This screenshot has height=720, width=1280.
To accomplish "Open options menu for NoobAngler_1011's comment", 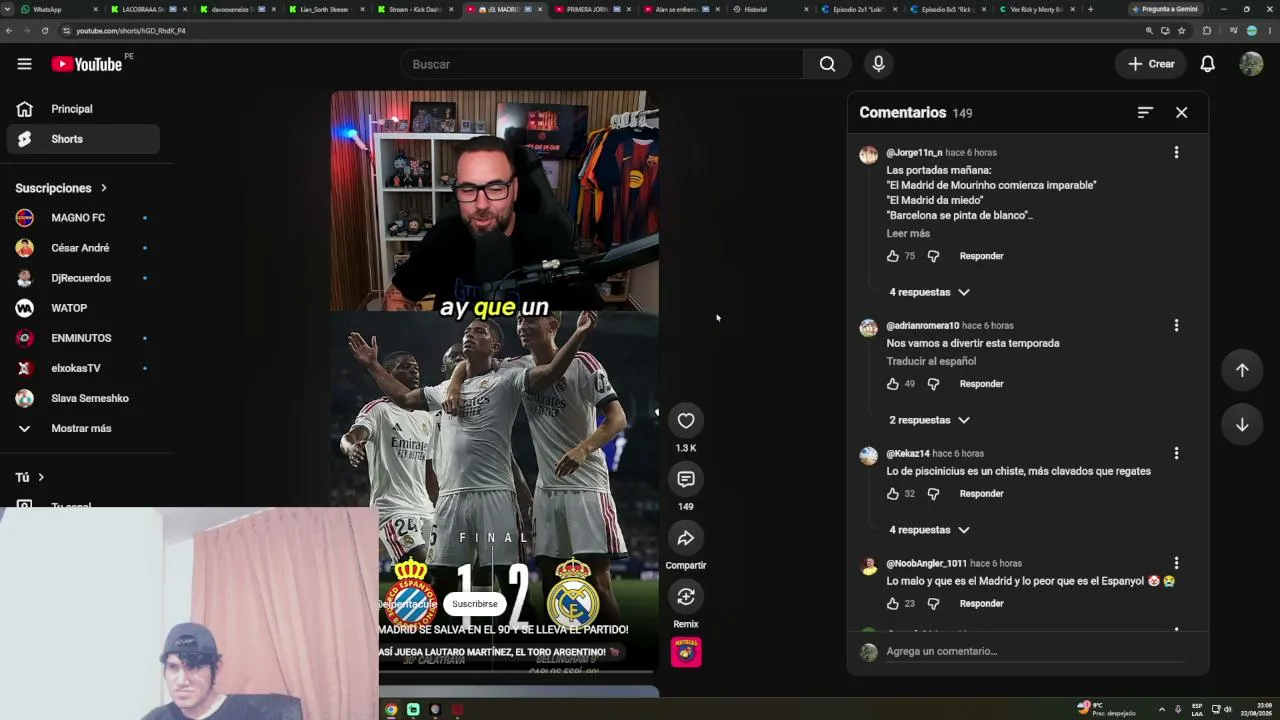I will click(x=1176, y=563).
